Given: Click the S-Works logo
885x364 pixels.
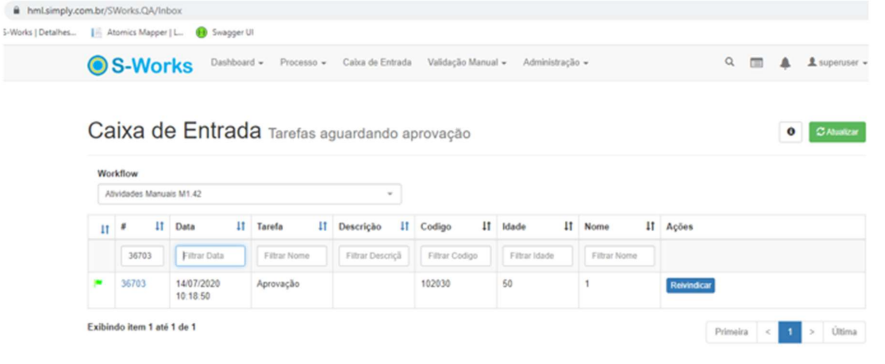Looking at the screenshot, I should pos(140,65).
